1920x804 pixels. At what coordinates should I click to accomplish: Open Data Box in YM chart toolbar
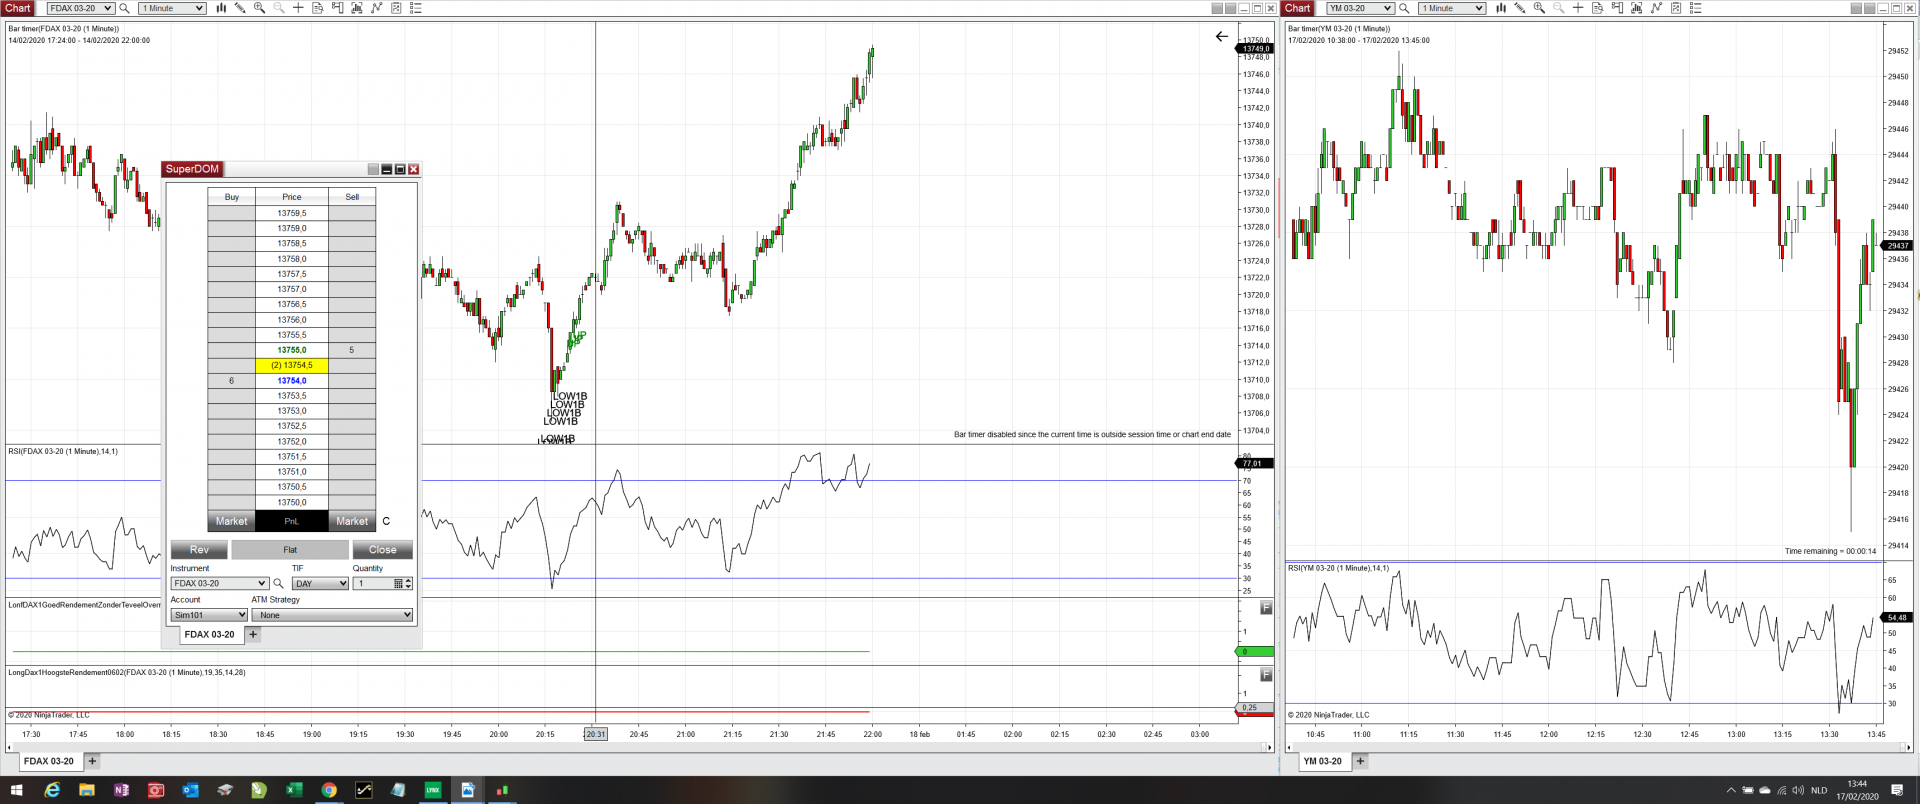1598,8
